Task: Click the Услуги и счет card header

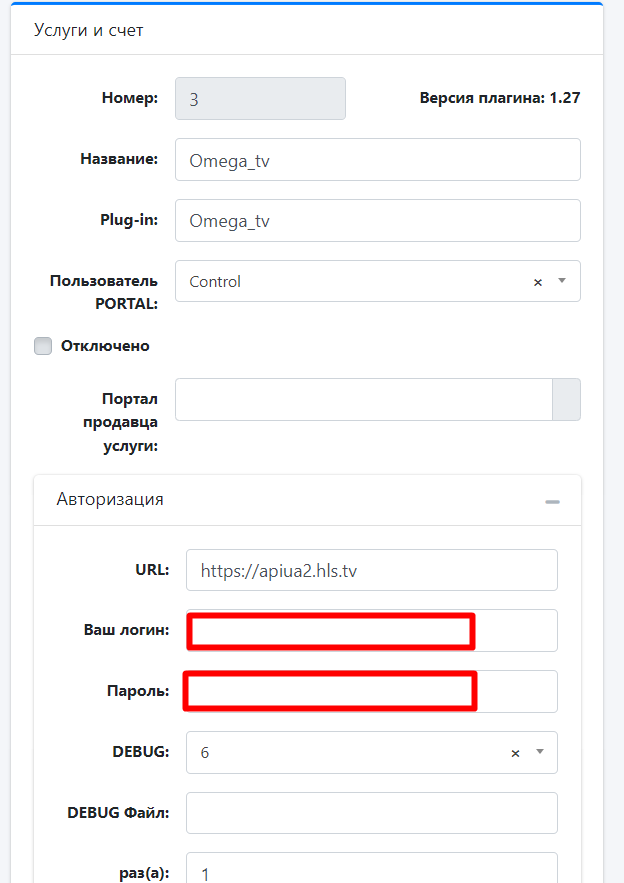Action: 300,30
